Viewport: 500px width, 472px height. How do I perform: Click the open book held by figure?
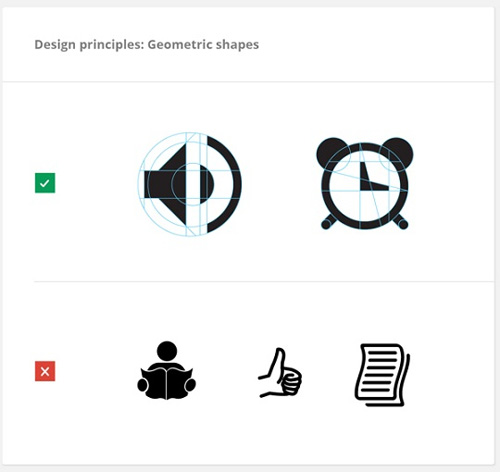click(x=166, y=383)
